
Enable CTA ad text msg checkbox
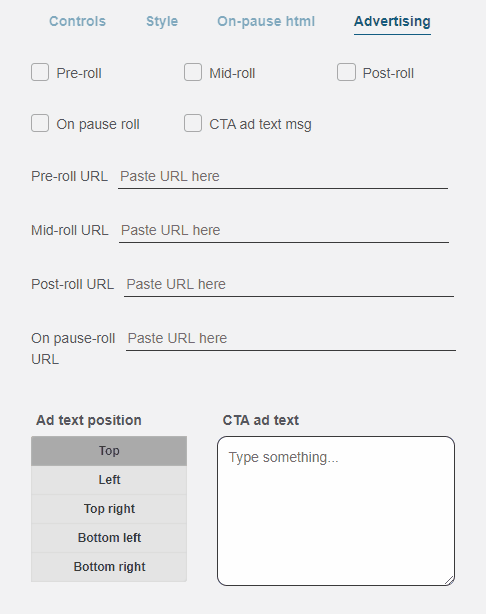point(193,123)
